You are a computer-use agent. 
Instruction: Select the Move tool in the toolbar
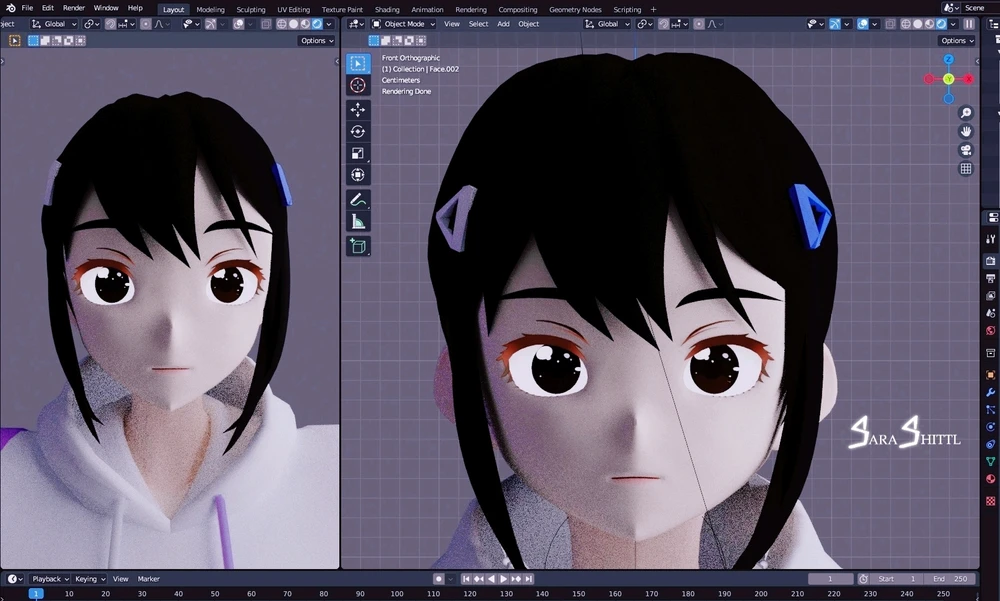358,110
